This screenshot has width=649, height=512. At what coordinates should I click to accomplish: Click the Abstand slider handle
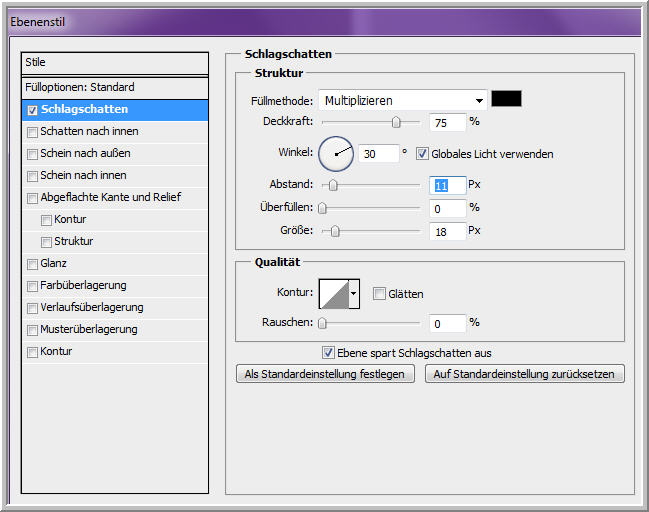[x=333, y=185]
